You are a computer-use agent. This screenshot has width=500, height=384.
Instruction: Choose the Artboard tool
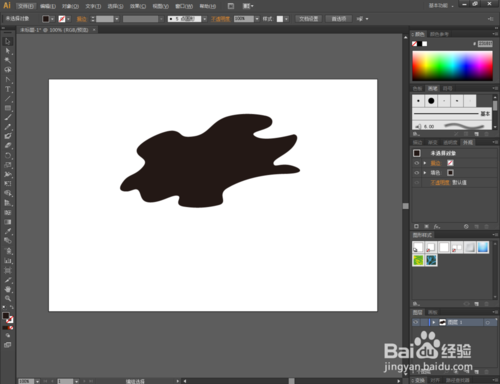pos(8,270)
